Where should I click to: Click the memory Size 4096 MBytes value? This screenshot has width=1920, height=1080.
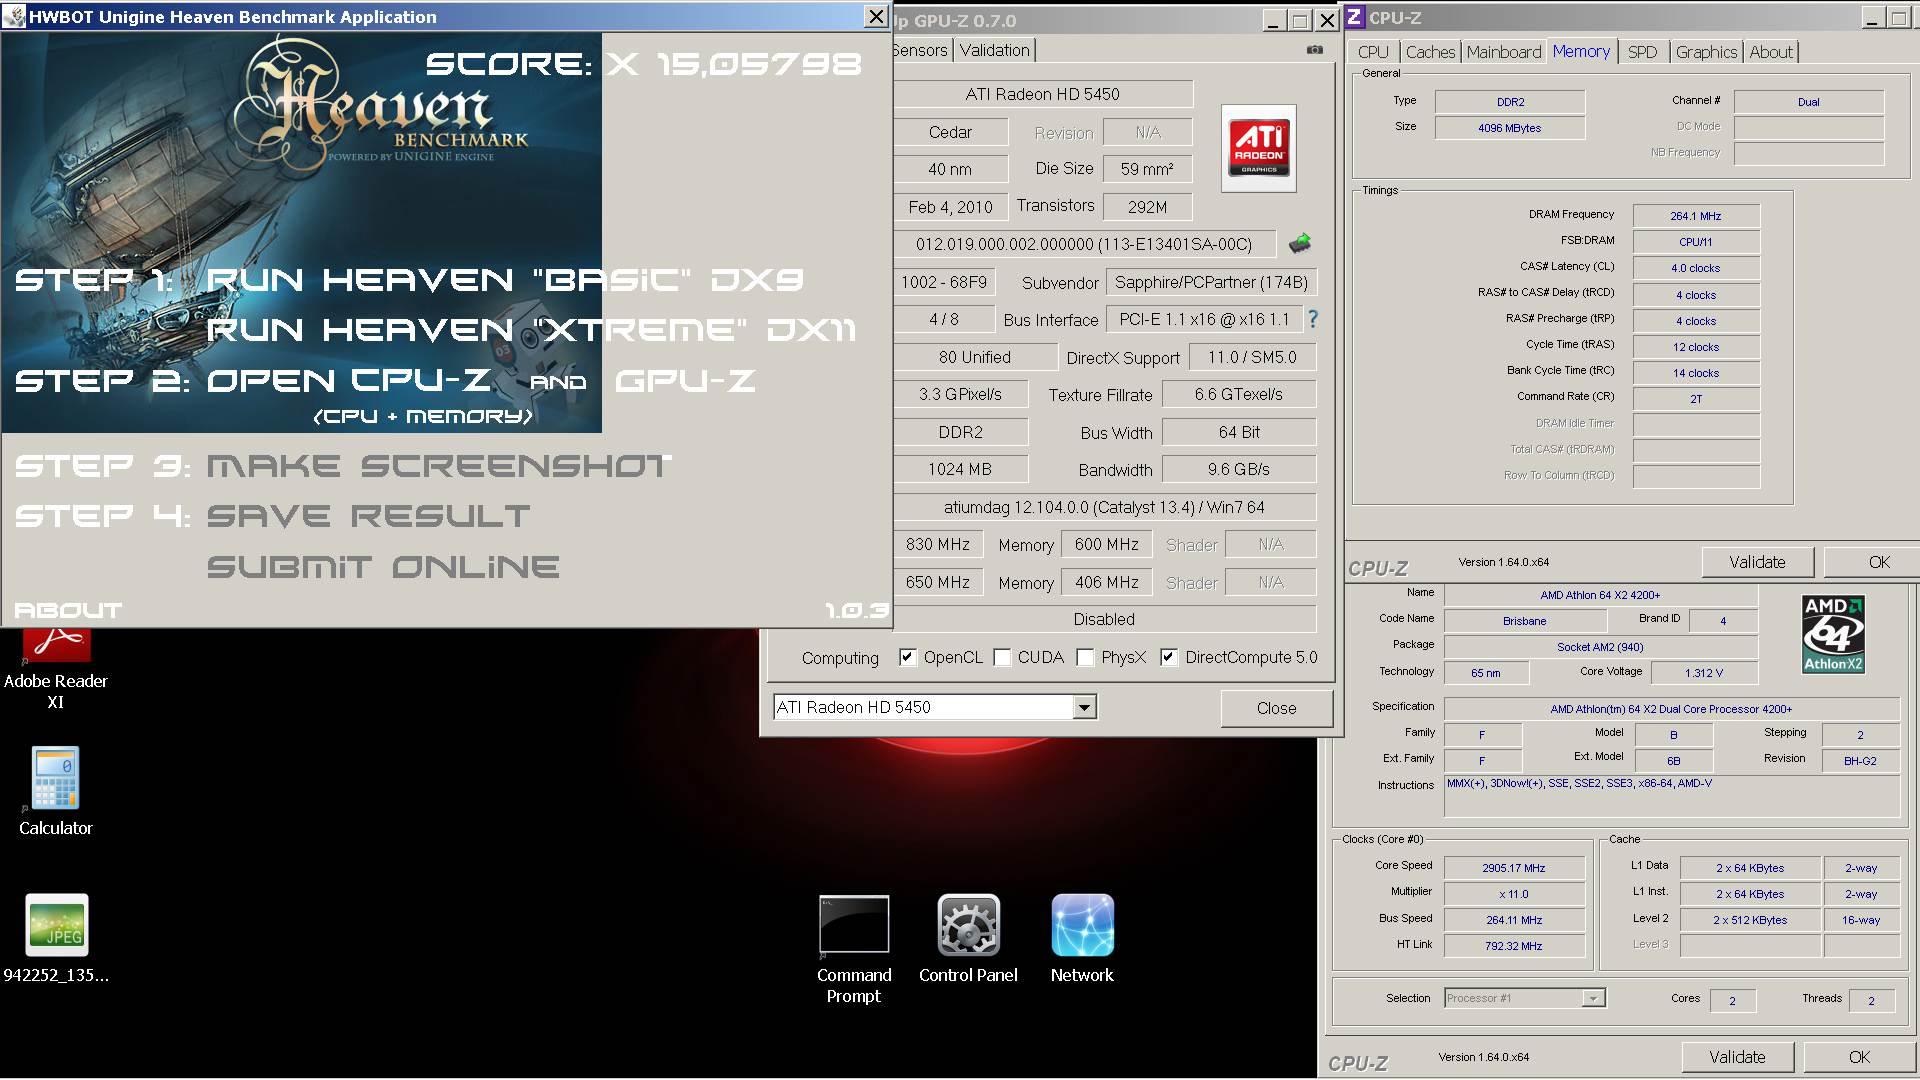[x=1510, y=128]
